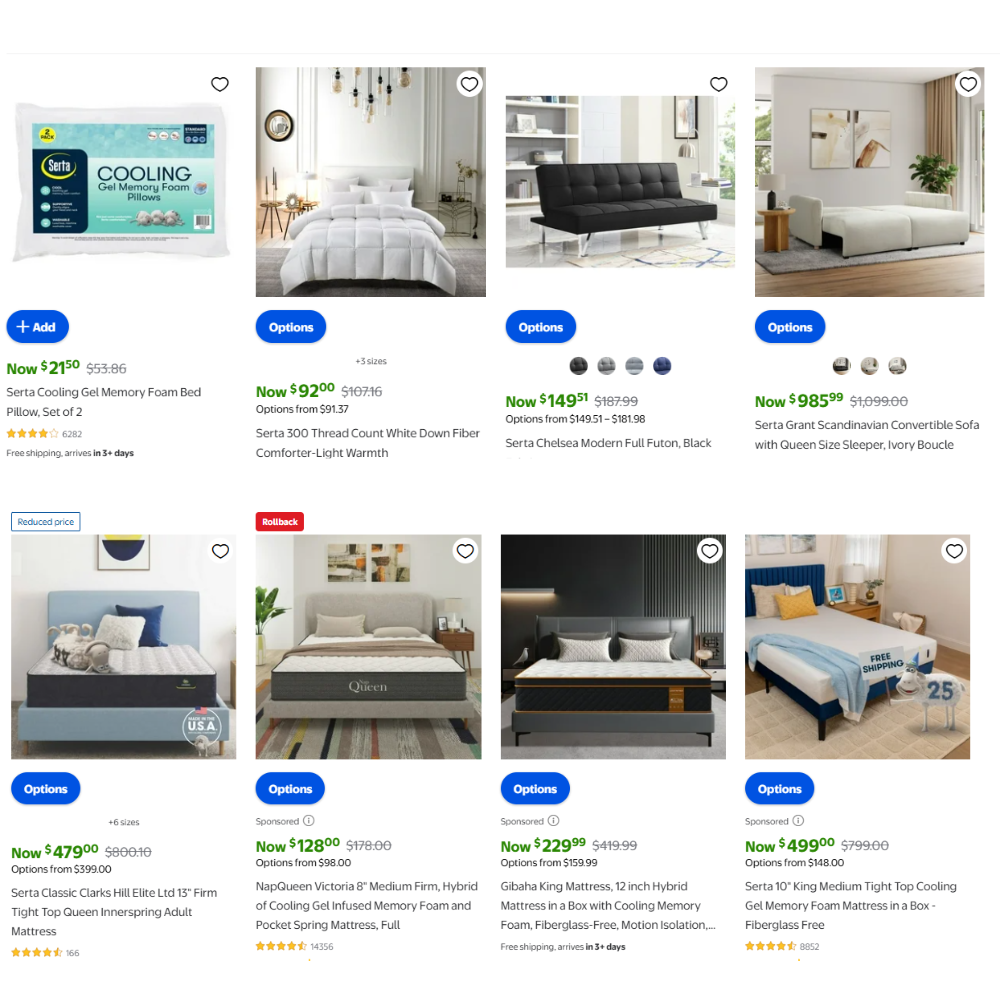Viewport: 1000px width, 1000px height.
Task: Select first sofa variant swatch under Serta Grant
Action: 842,366
